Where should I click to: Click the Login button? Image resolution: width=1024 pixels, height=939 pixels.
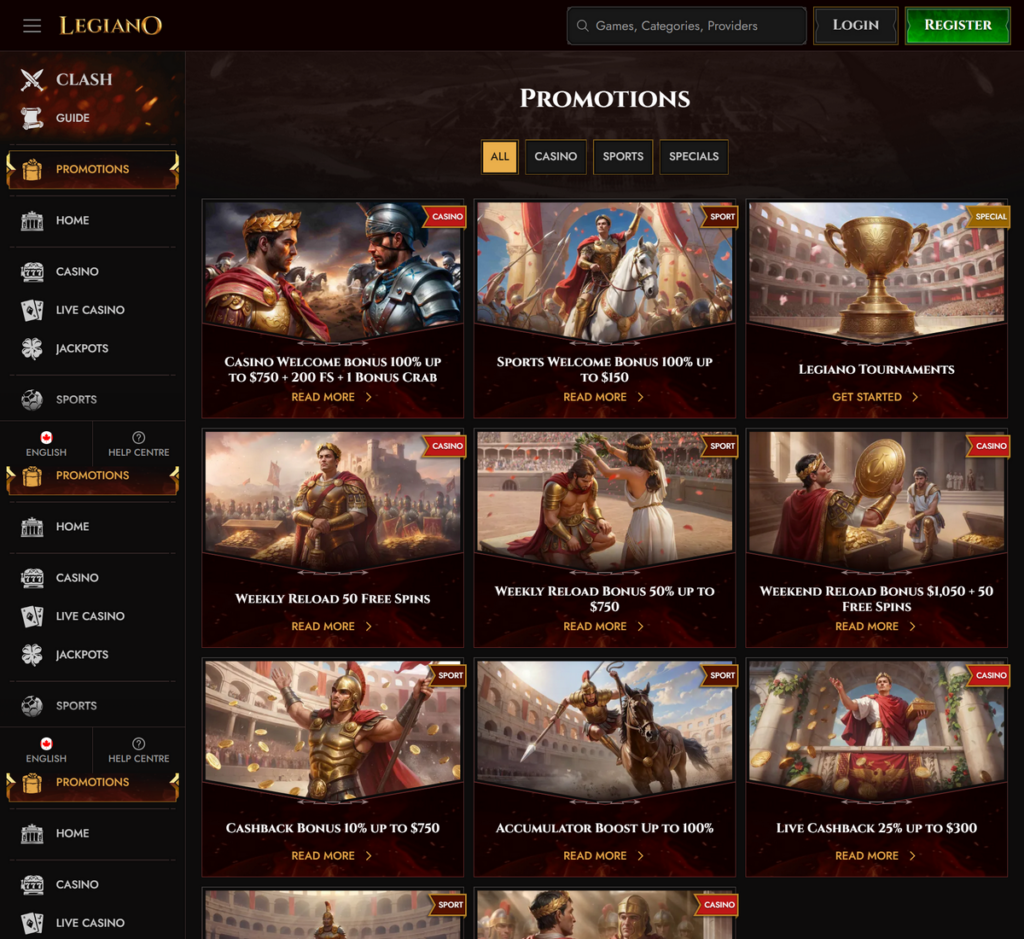[x=856, y=25]
